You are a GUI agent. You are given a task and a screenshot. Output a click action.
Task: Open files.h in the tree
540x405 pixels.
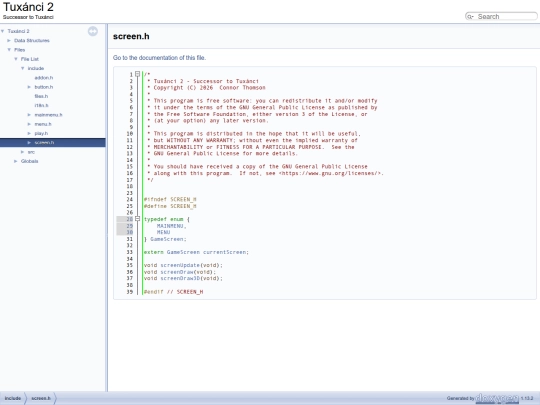41,96
